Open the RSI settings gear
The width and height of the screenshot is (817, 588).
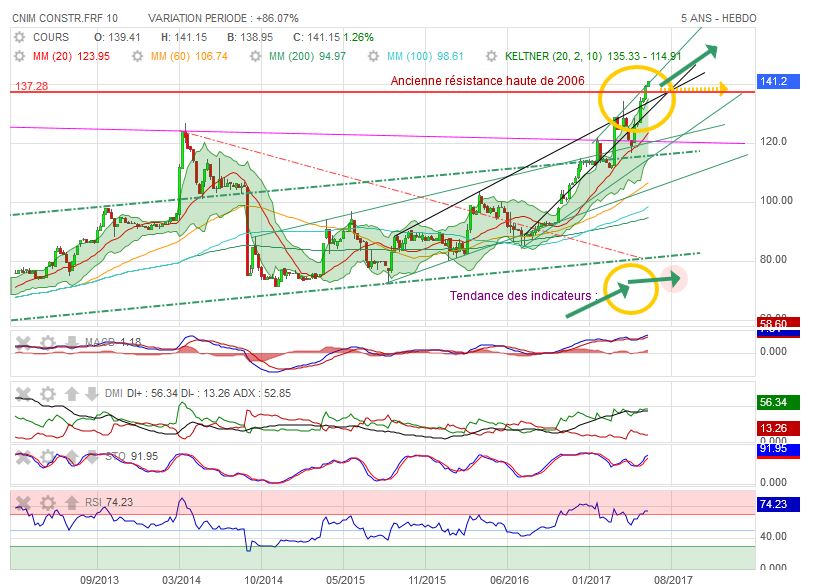(47, 503)
